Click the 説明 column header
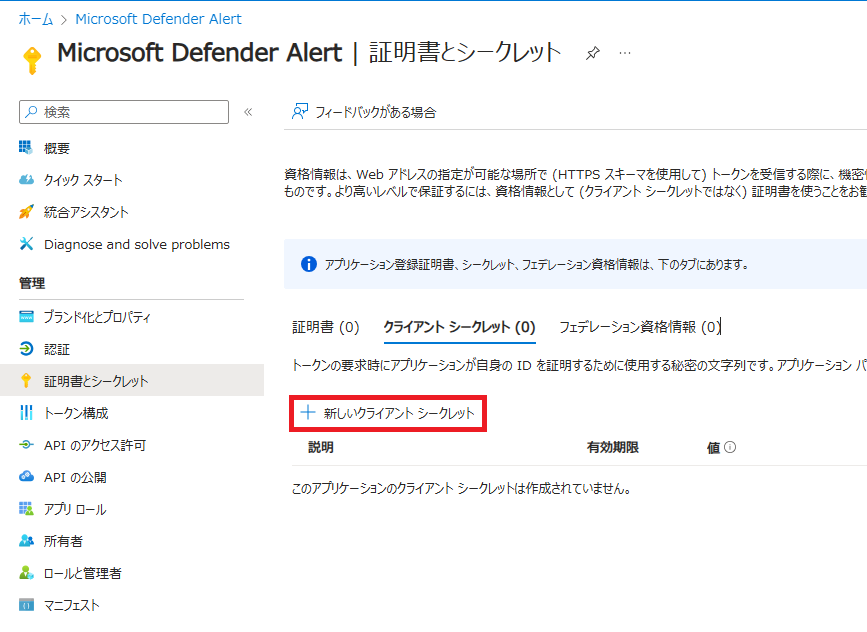The width and height of the screenshot is (867, 632). (x=321, y=447)
